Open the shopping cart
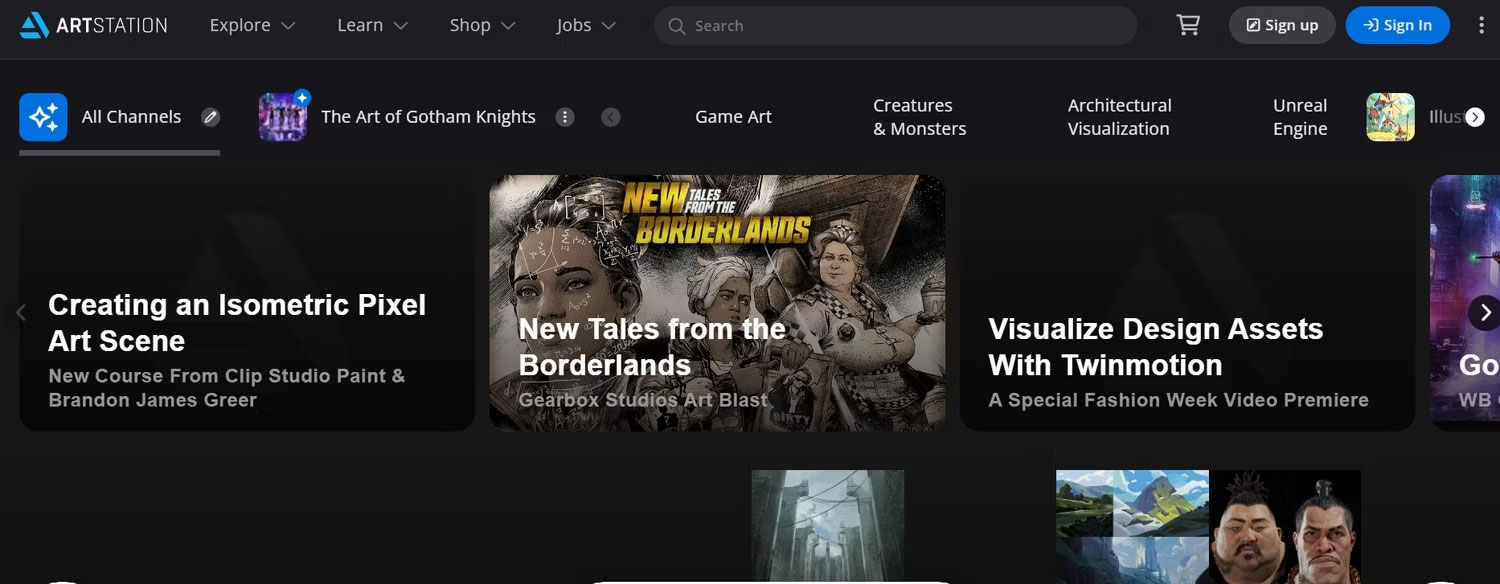This screenshot has height=584, width=1500. click(1188, 25)
